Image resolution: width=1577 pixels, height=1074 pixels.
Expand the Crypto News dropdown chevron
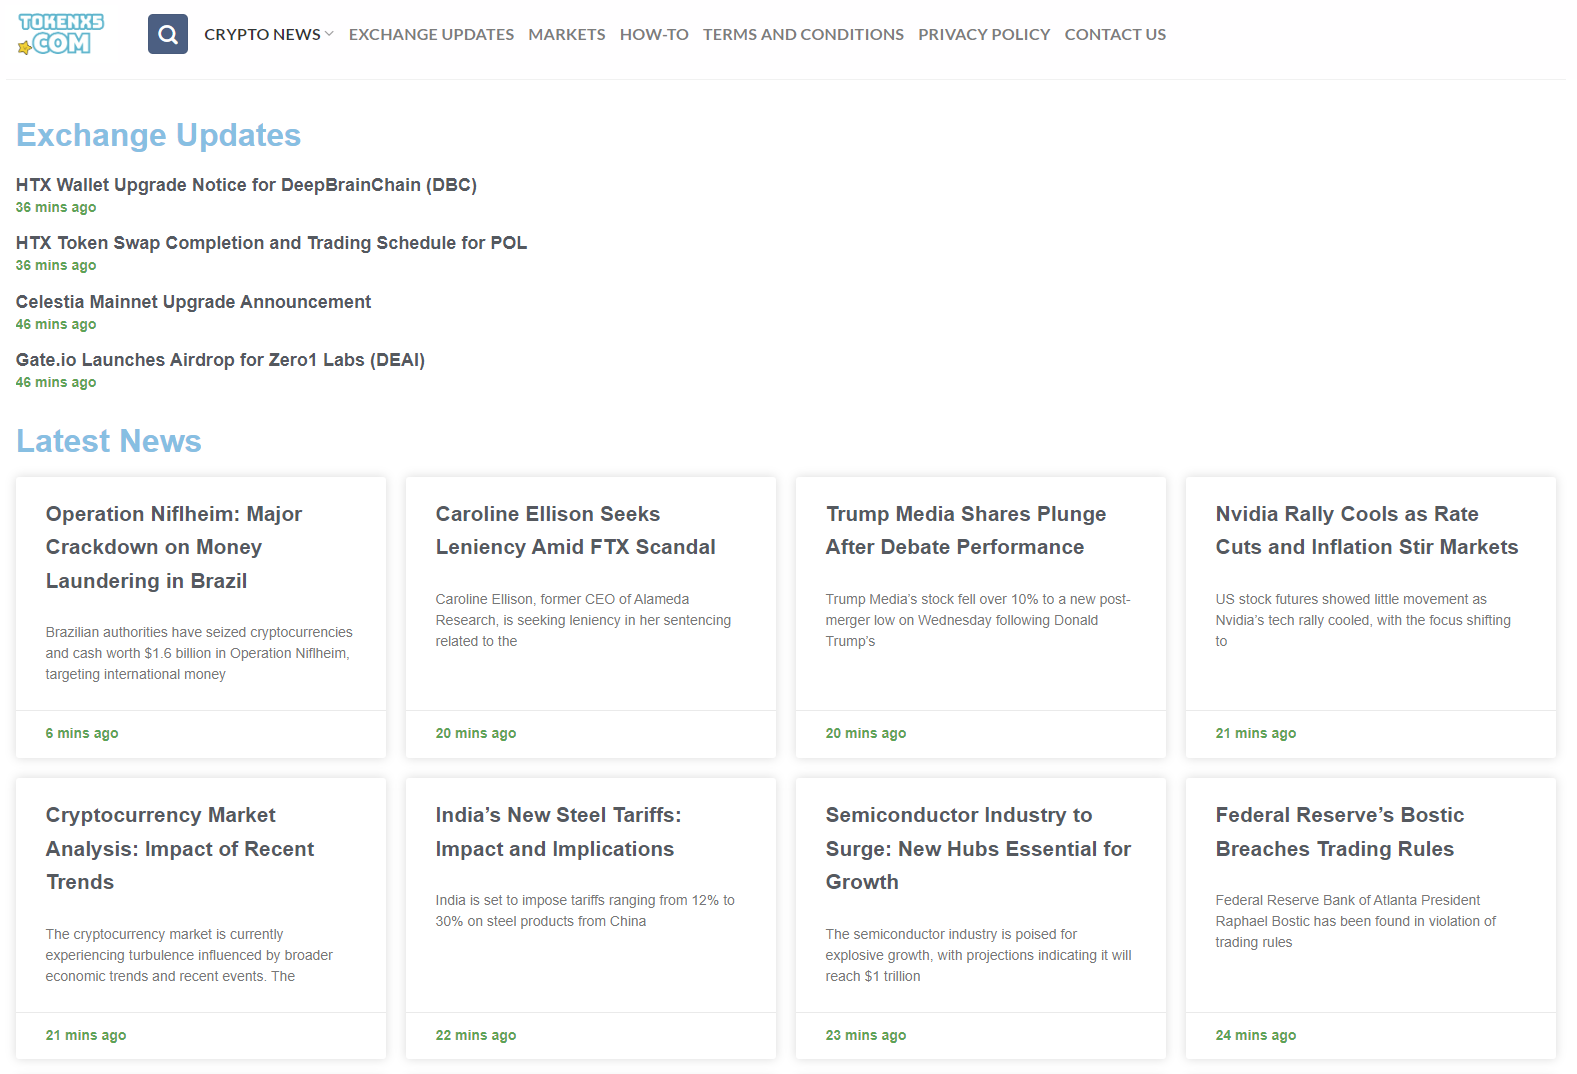click(x=329, y=34)
